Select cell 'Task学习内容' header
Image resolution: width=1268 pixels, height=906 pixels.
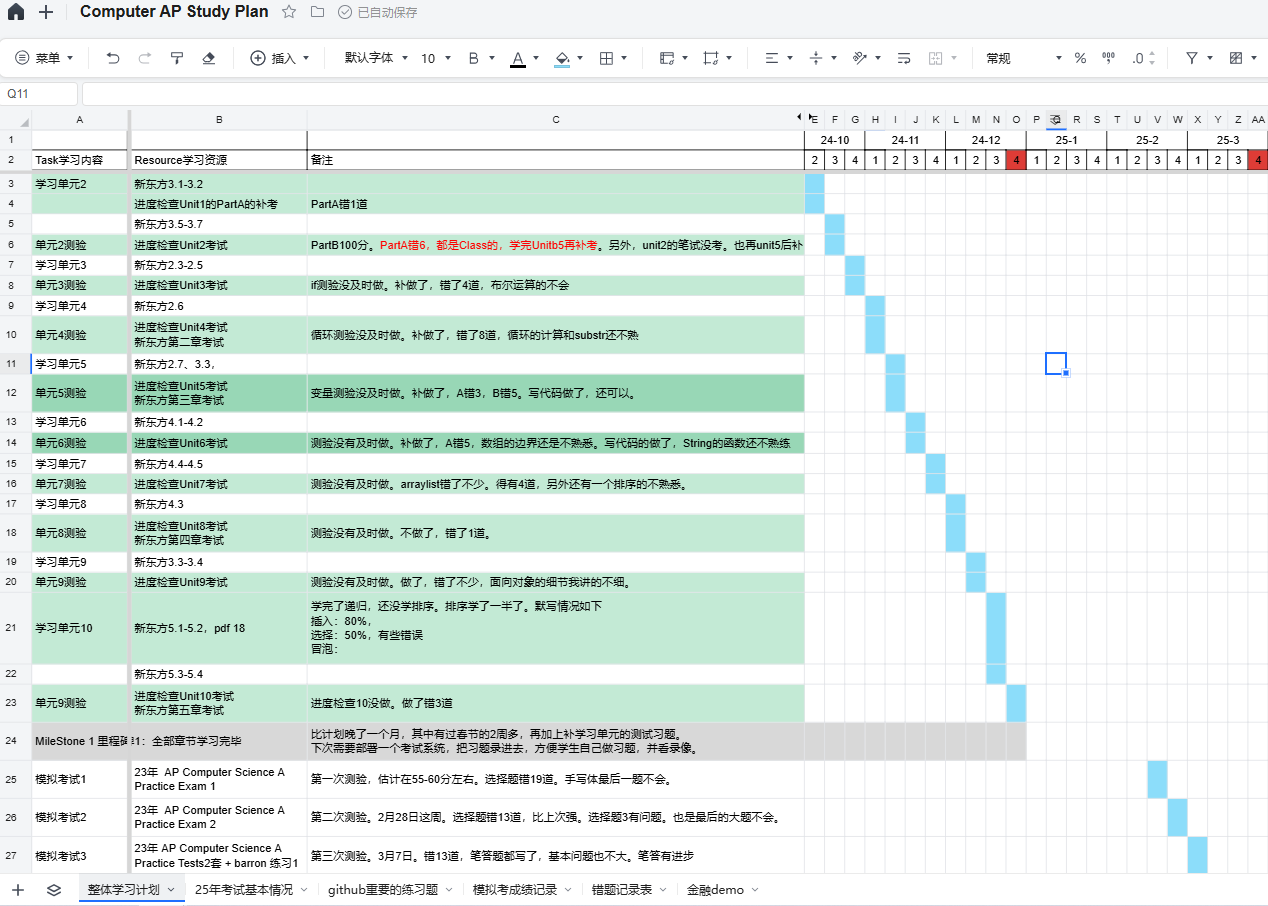tap(80, 160)
